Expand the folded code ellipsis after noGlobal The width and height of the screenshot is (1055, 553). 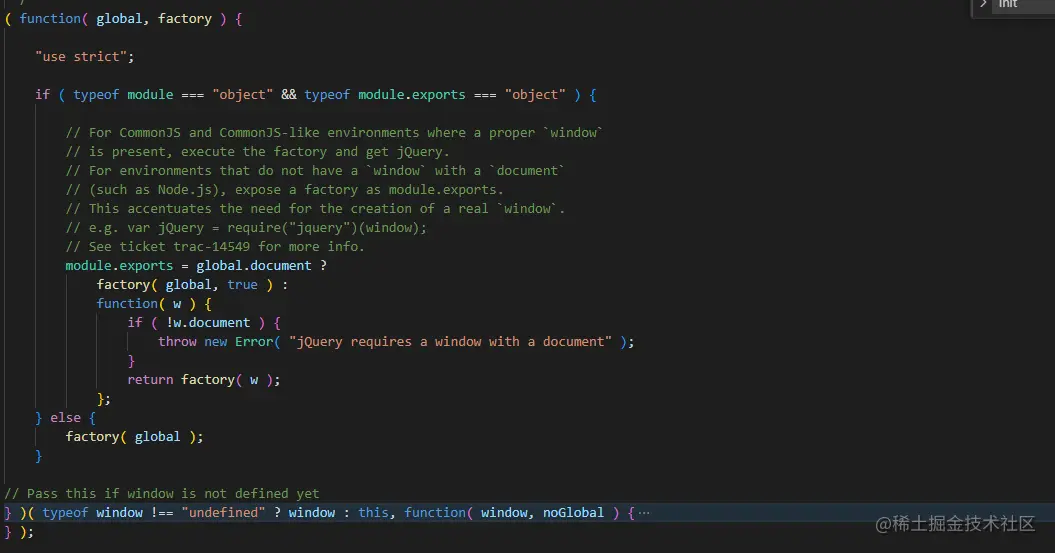(x=644, y=513)
